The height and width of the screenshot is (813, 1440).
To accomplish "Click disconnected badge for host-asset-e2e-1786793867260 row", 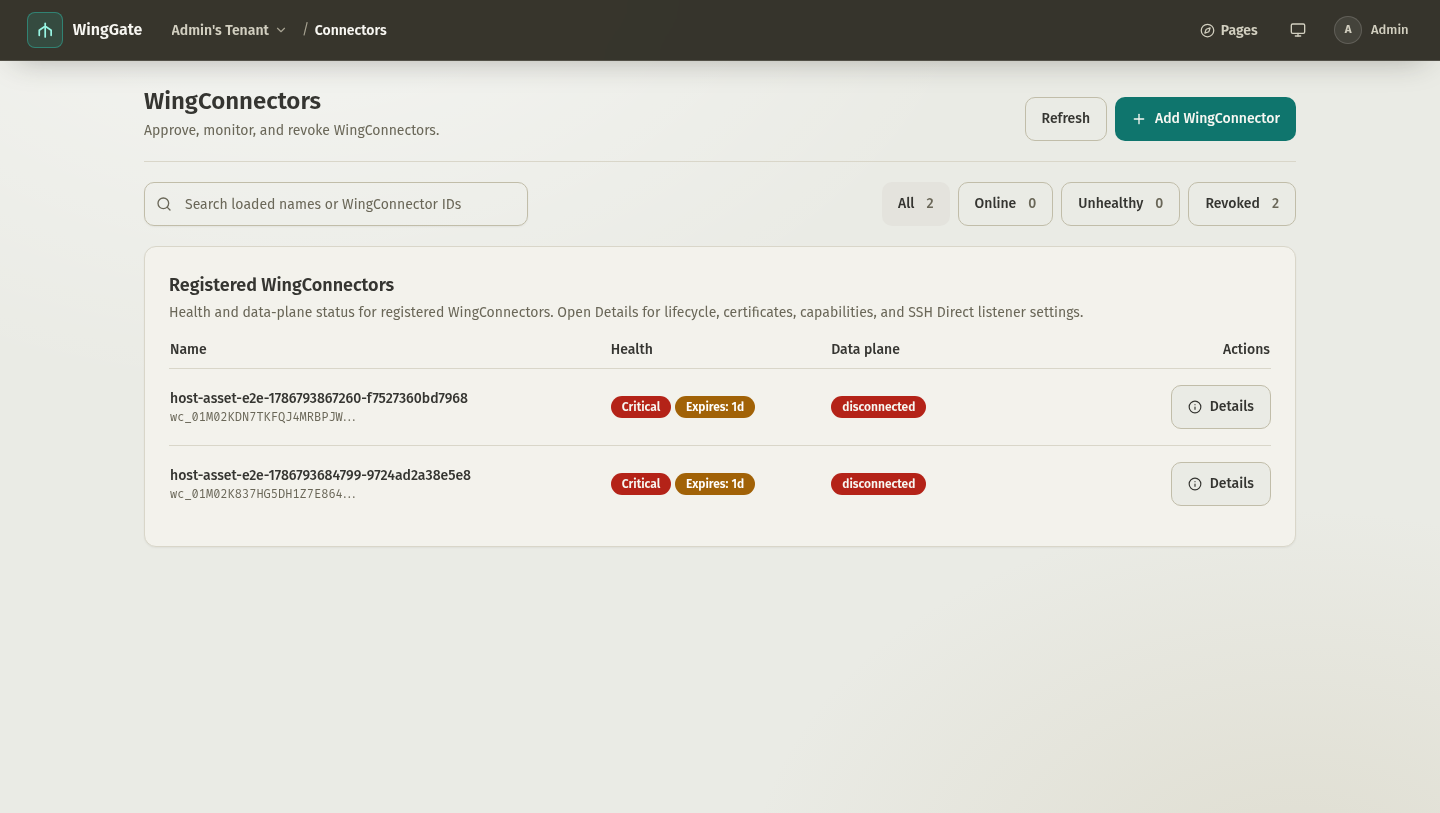I will (878, 407).
